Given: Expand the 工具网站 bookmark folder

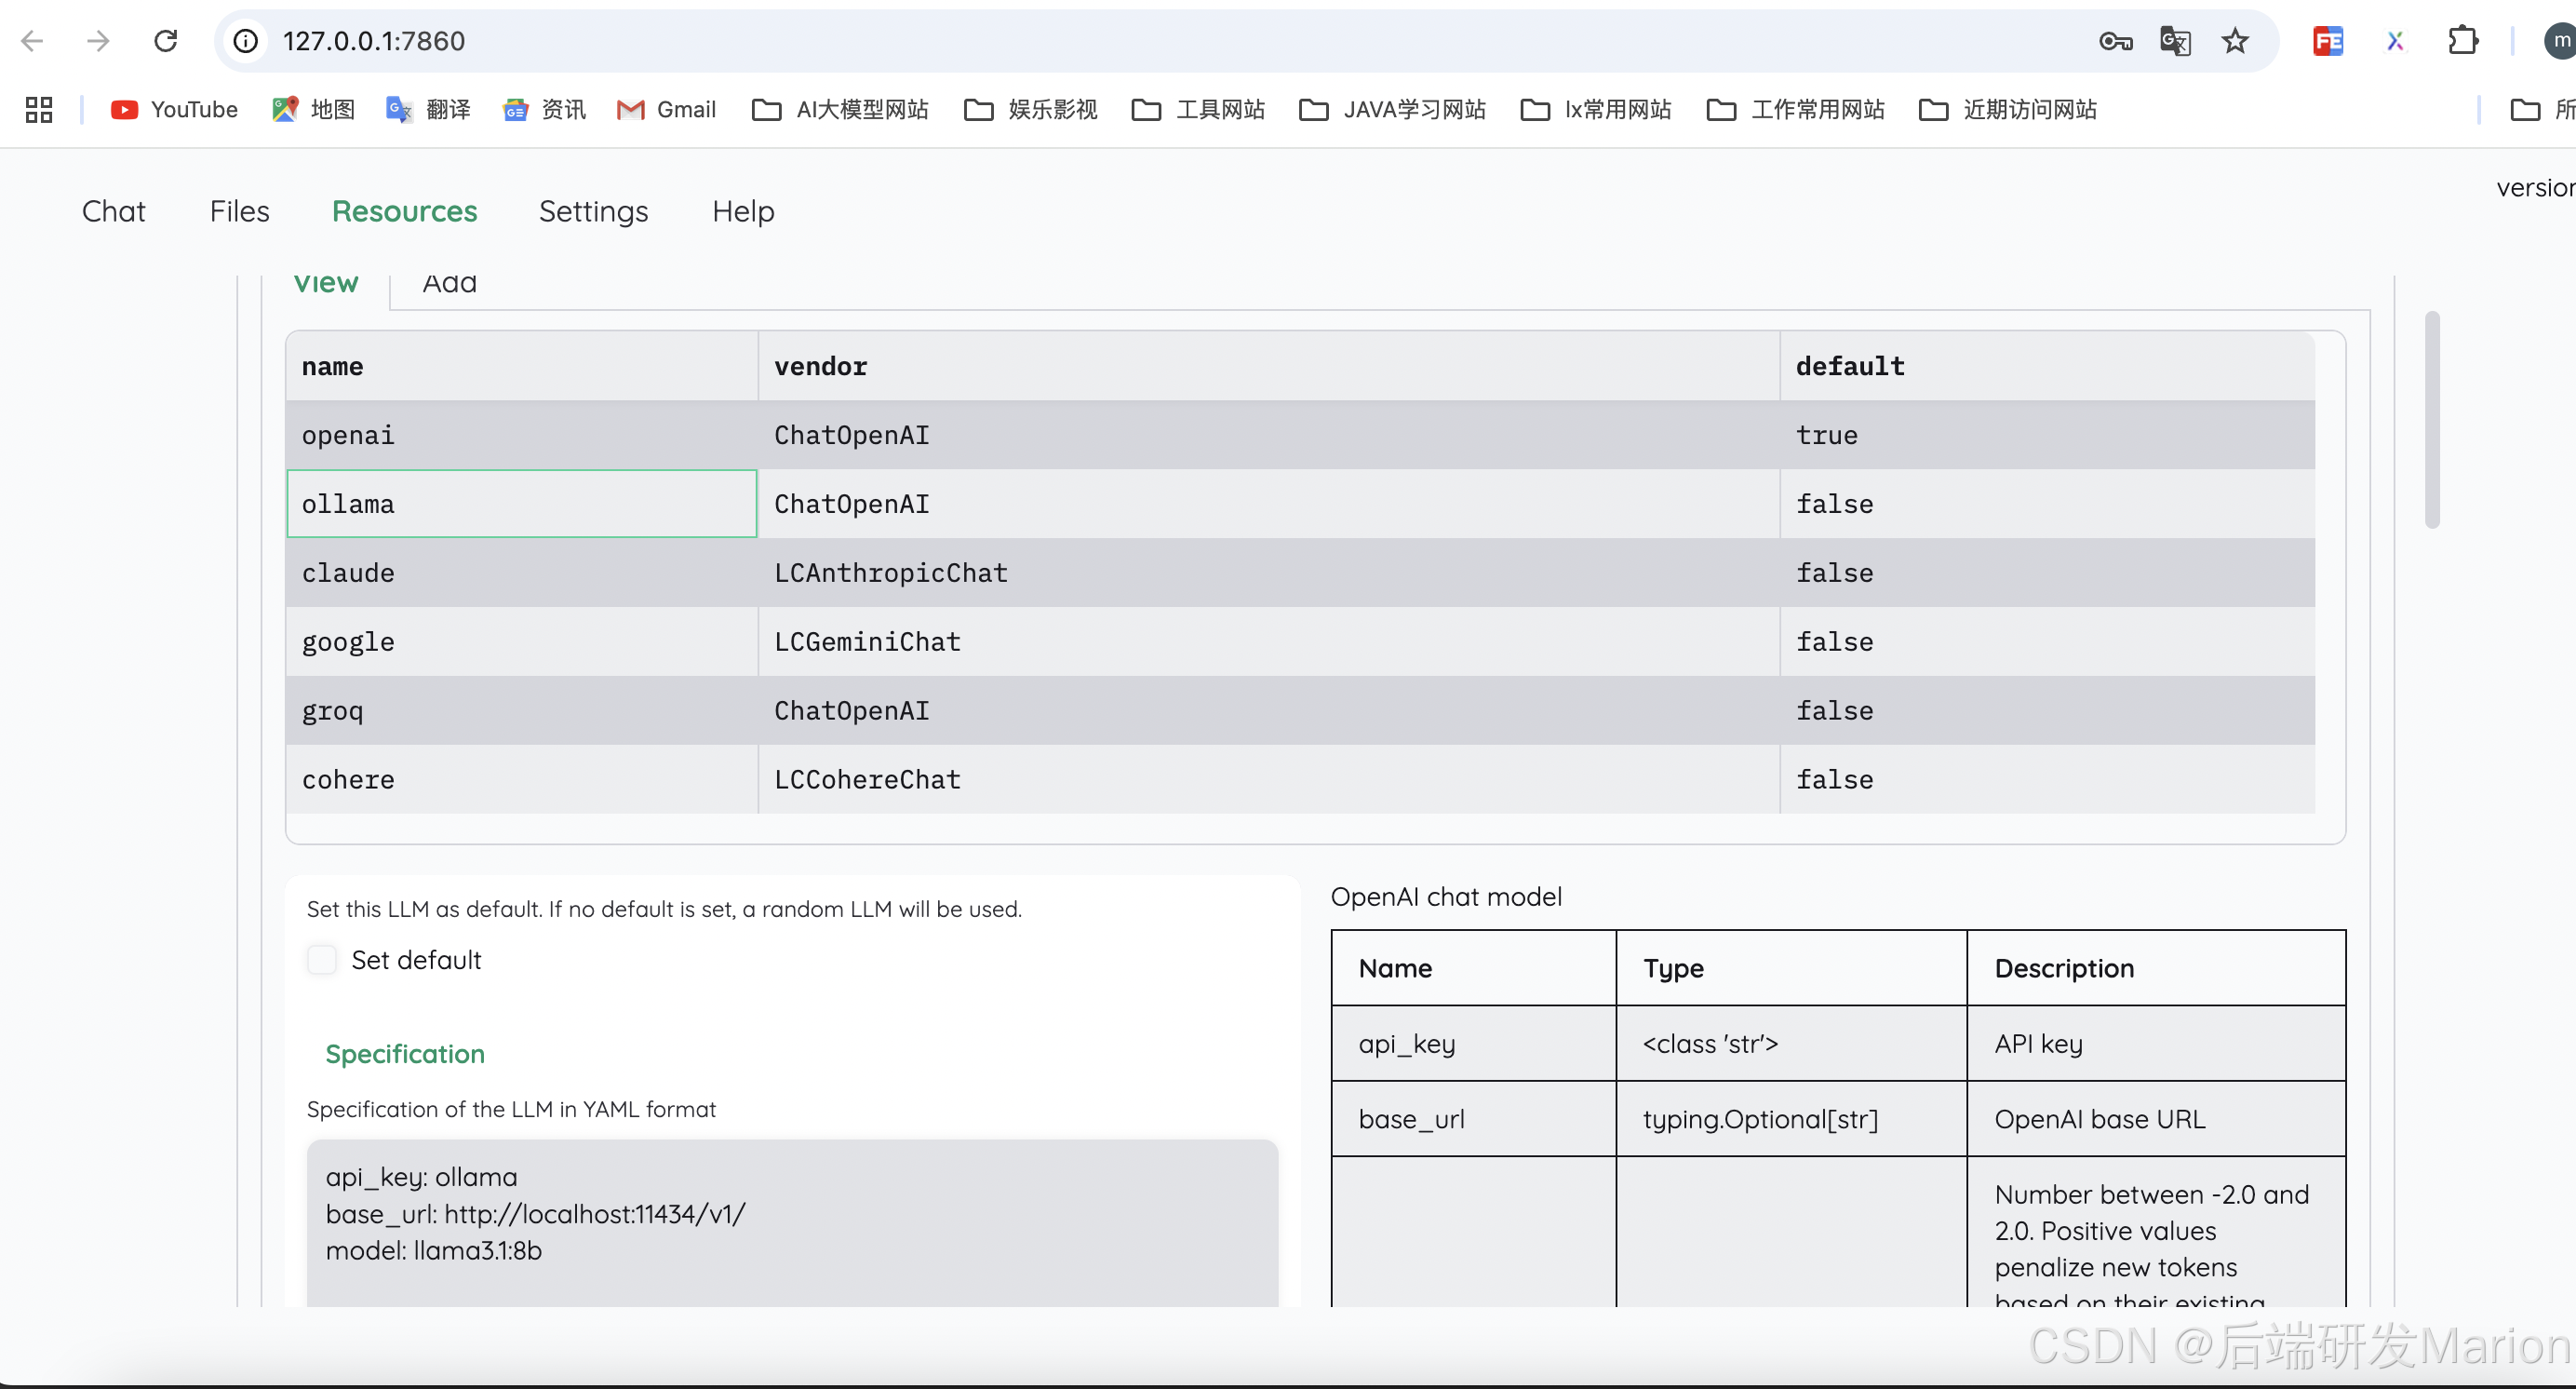Looking at the screenshot, I should click(x=1198, y=110).
